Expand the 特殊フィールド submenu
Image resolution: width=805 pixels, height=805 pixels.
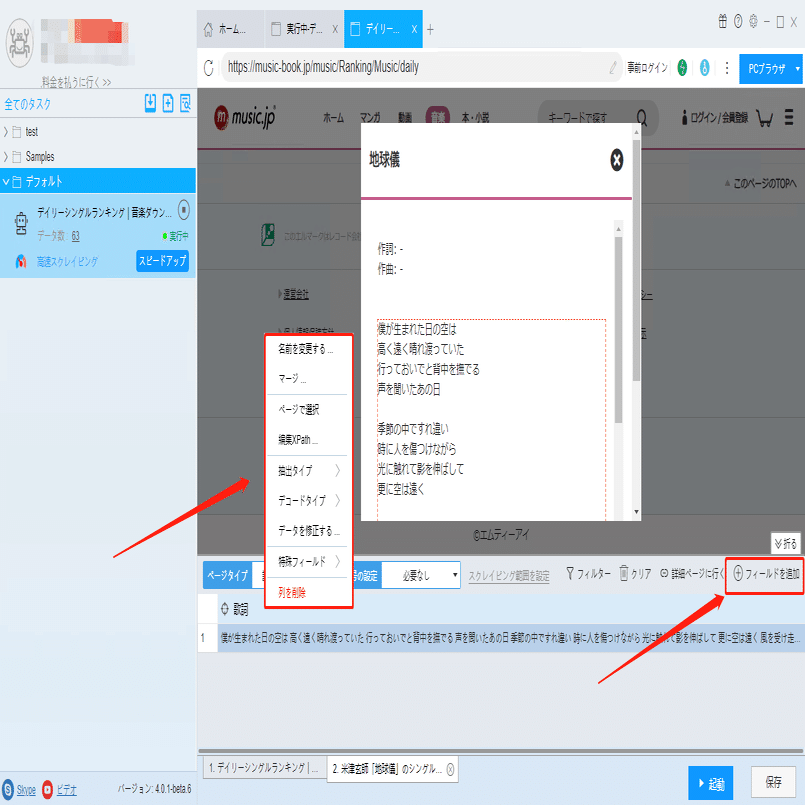(309, 562)
